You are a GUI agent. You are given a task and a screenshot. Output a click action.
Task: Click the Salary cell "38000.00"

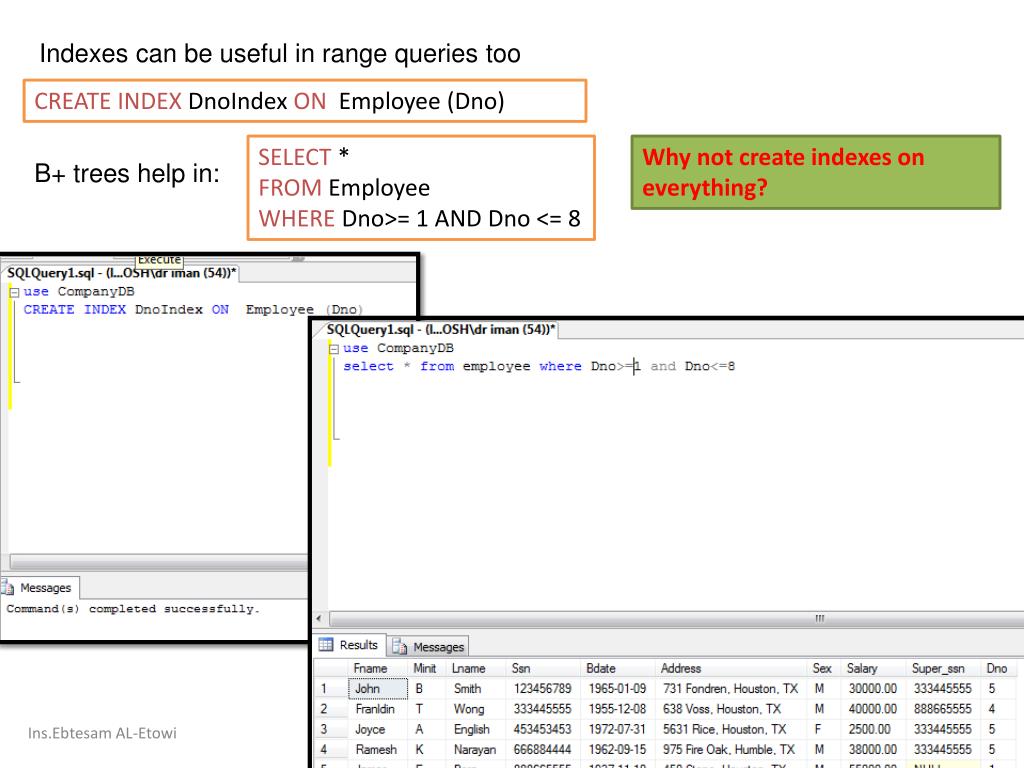click(874, 749)
